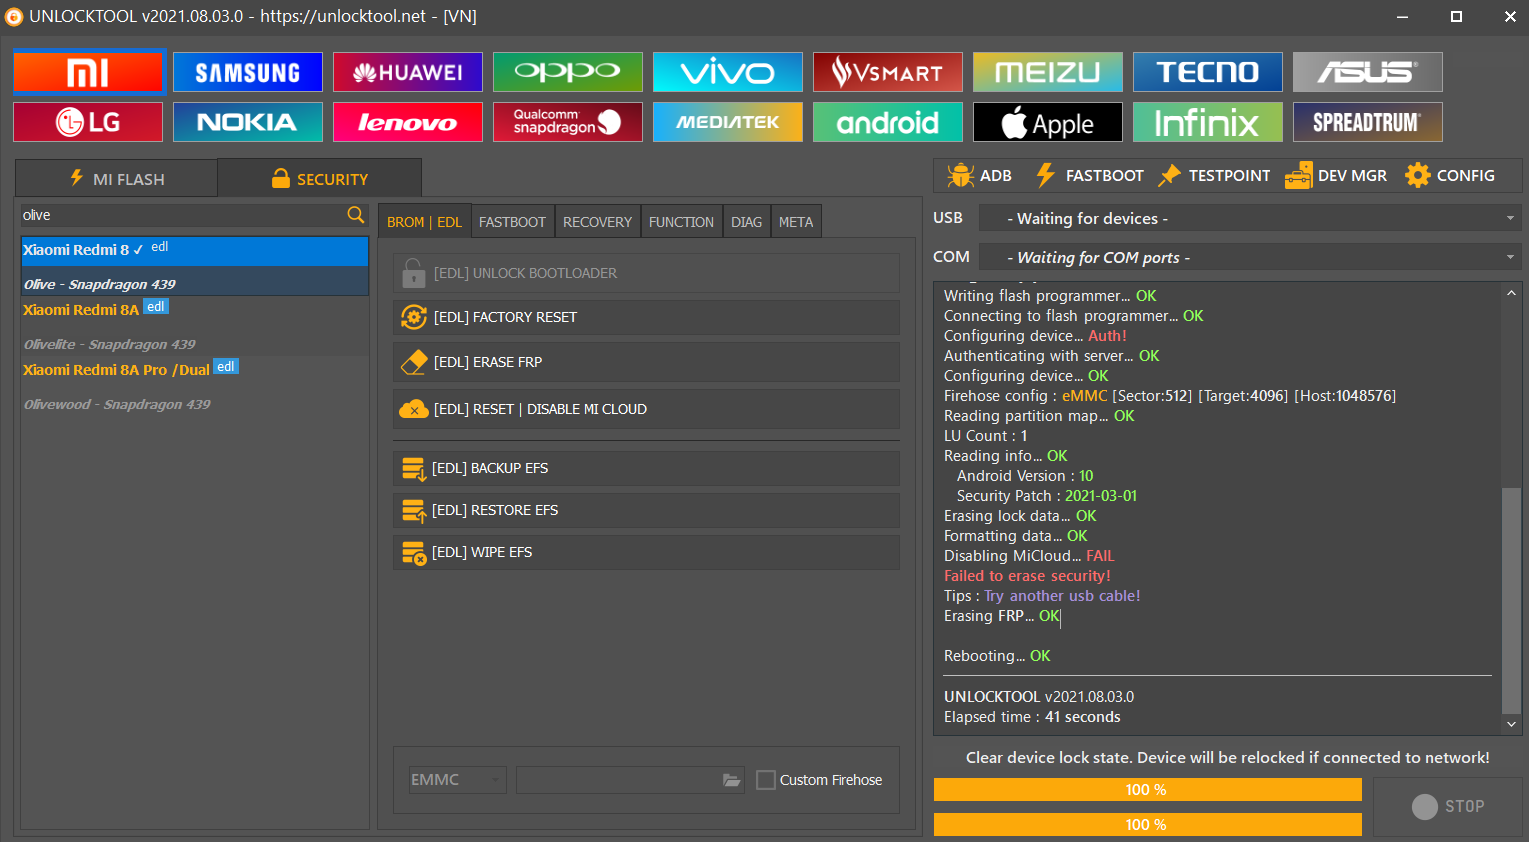Image resolution: width=1529 pixels, height=842 pixels.
Task: Click the 'Failed to erase security!' log line
Action: pyautogui.click(x=1027, y=576)
